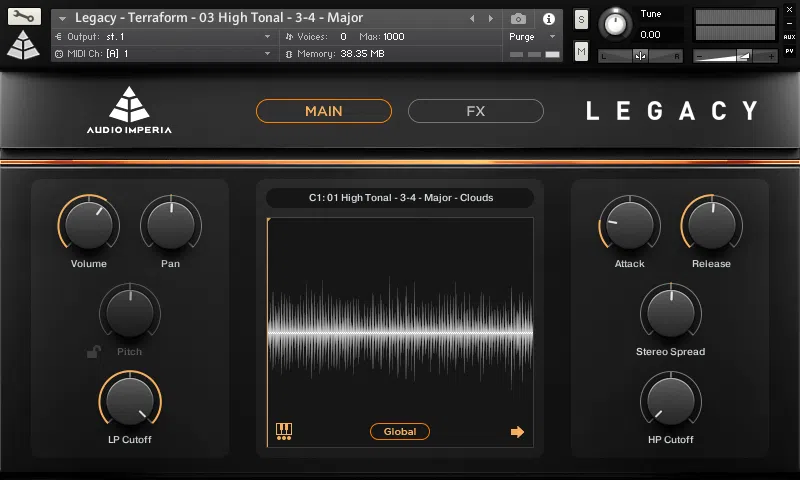Click the sample name C1: 01 High Tonal
The image size is (800, 480).
[401, 198]
